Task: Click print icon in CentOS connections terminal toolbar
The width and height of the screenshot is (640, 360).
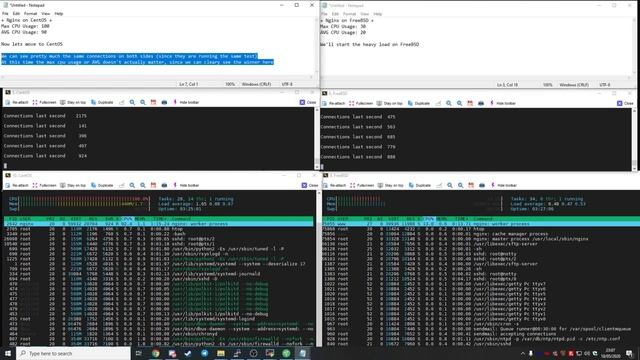Action: (x=164, y=102)
